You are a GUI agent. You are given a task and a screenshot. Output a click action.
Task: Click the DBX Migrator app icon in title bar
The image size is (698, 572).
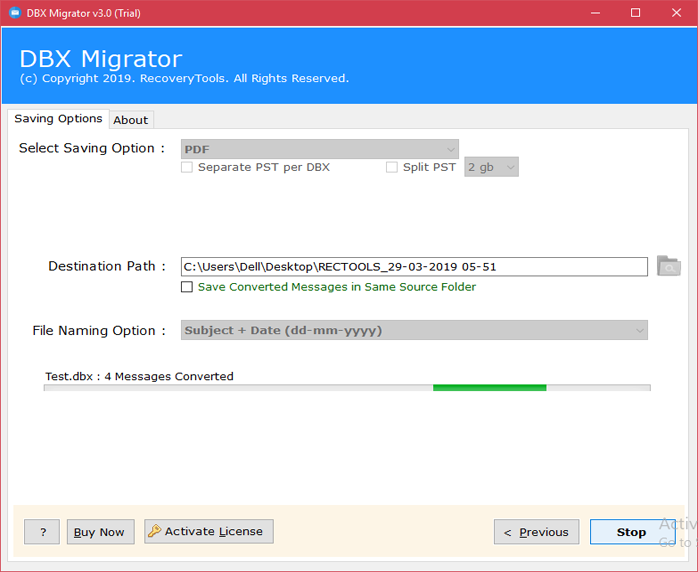pos(15,12)
